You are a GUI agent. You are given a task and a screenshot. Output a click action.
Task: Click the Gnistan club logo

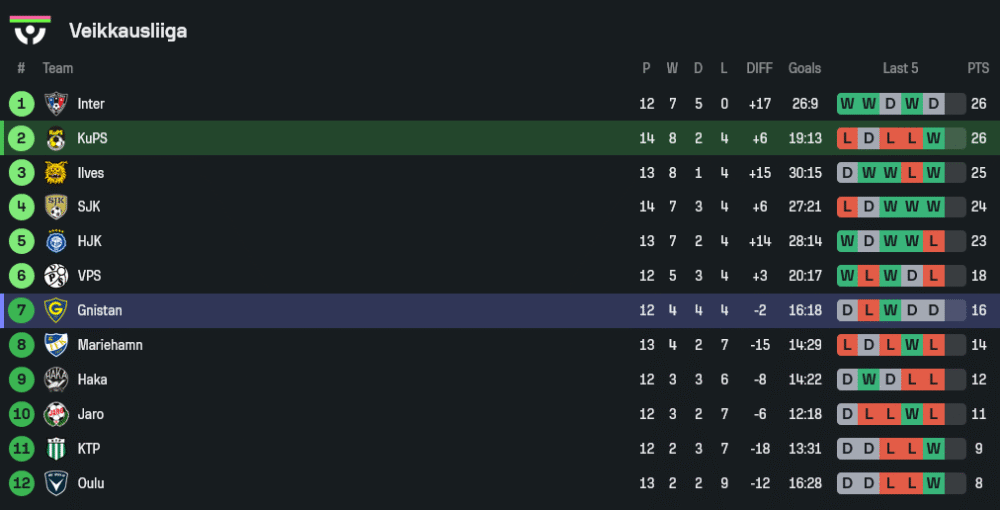point(55,311)
